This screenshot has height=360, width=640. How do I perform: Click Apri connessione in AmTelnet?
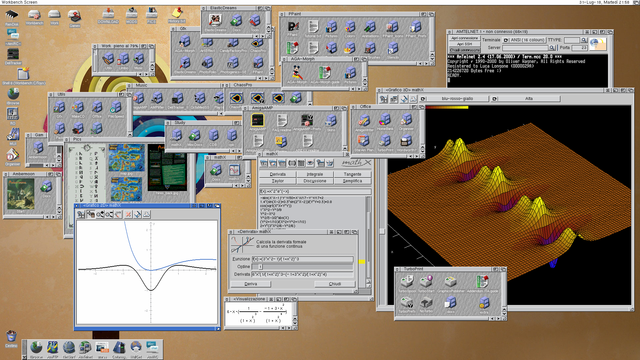click(x=464, y=38)
